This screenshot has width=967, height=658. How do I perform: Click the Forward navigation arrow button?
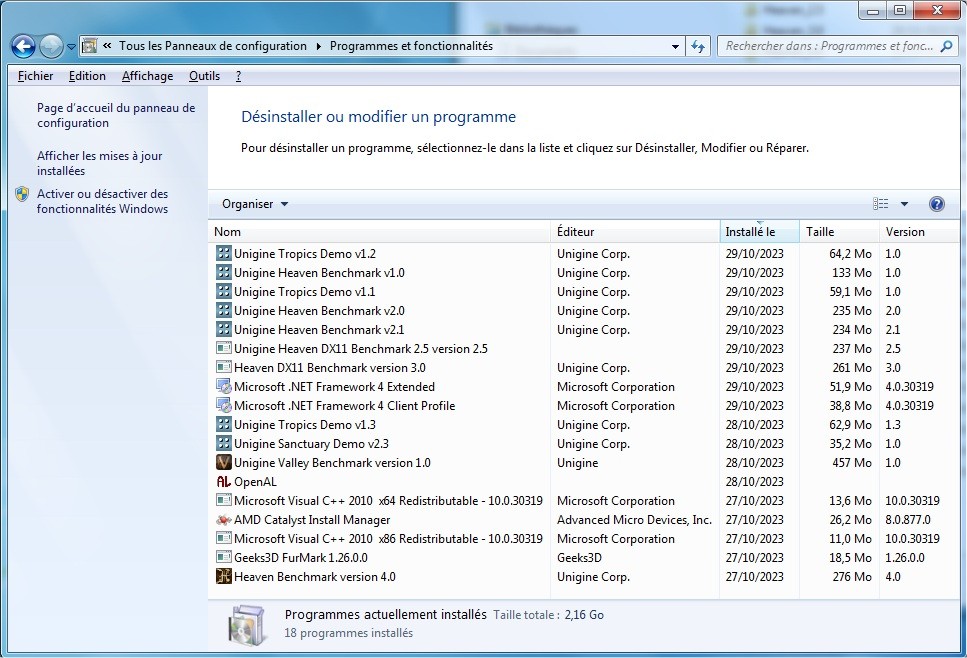51,46
